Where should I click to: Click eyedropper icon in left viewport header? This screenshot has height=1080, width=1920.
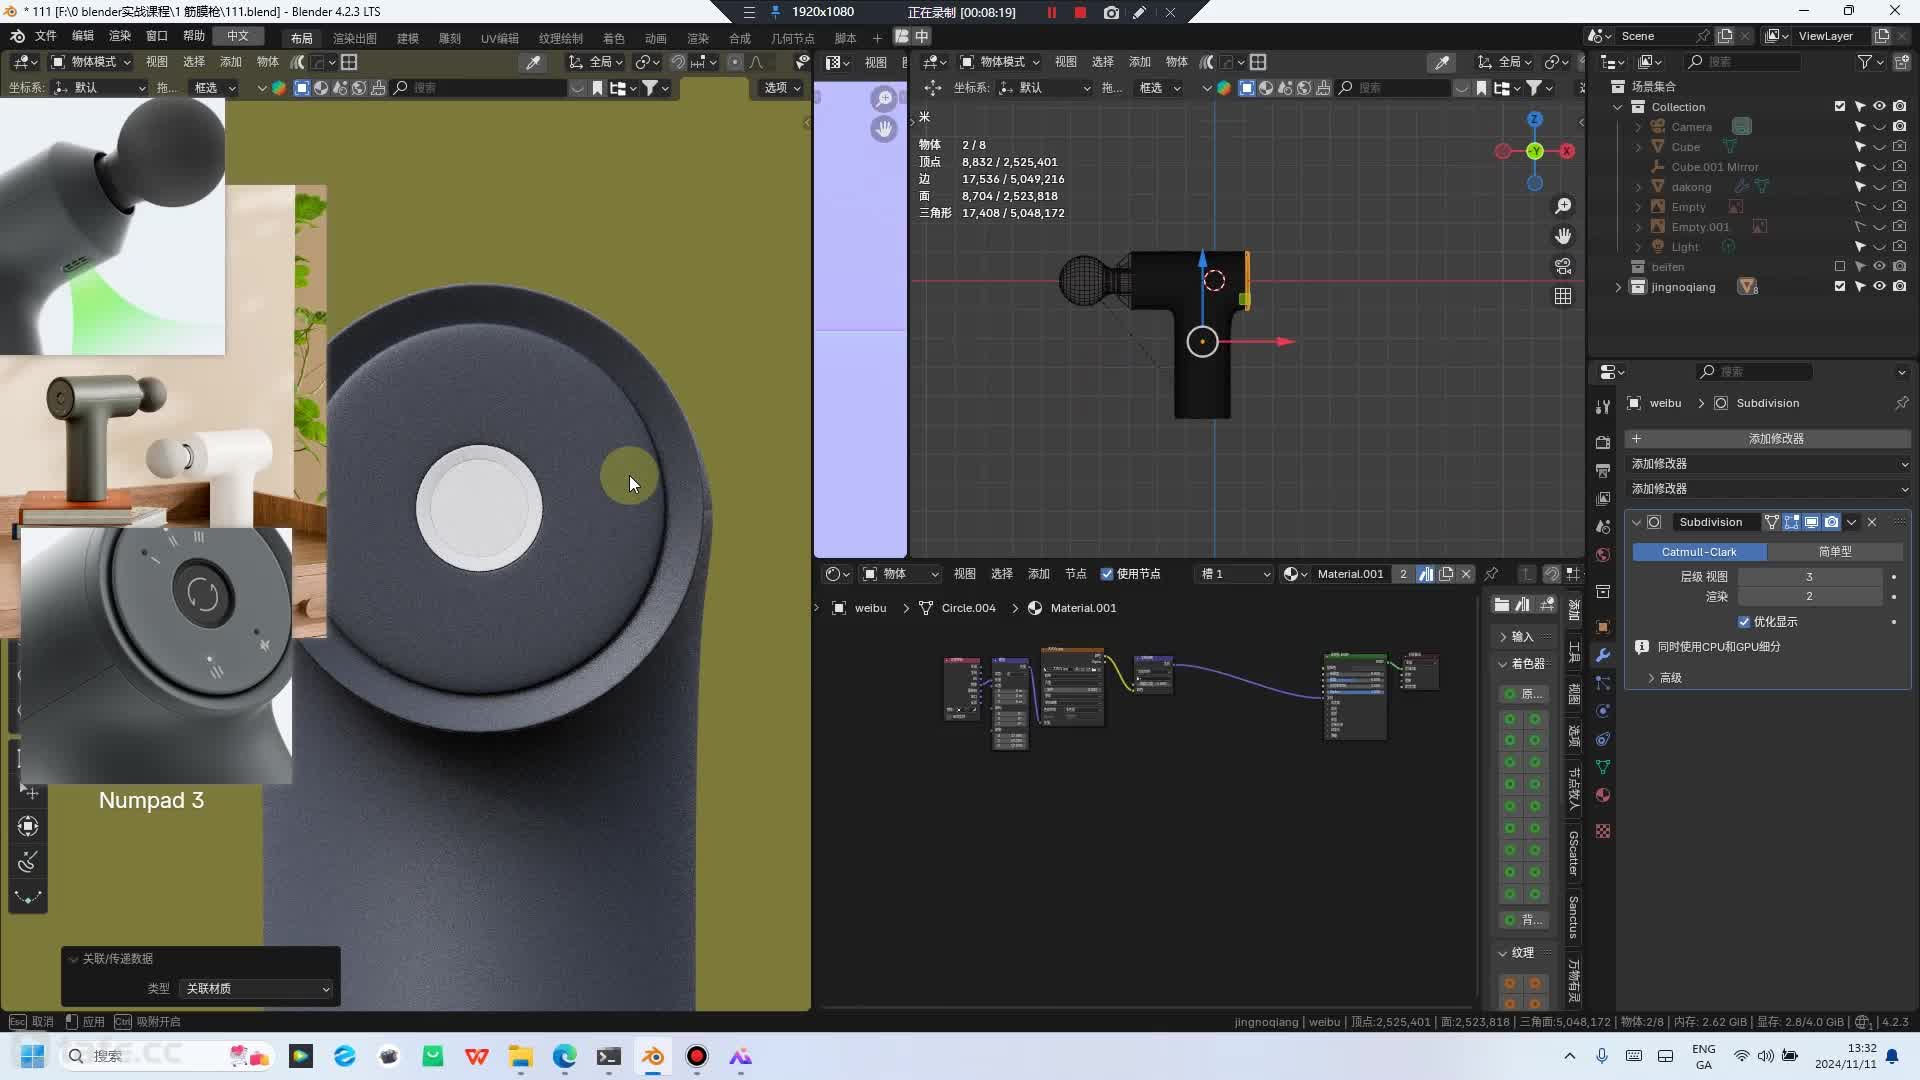point(533,62)
